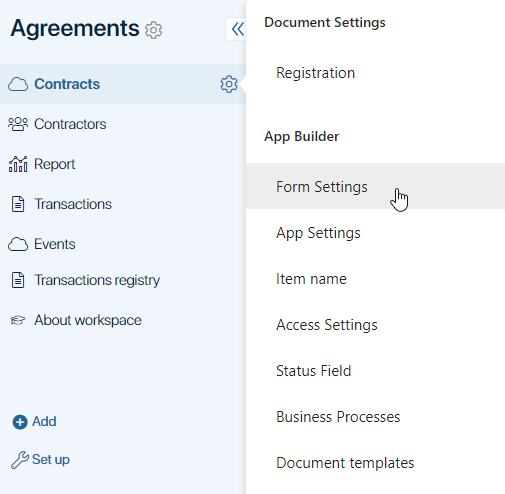Click the Contracts cloud icon
Viewport: 505px width, 494px height.
tap(18, 84)
